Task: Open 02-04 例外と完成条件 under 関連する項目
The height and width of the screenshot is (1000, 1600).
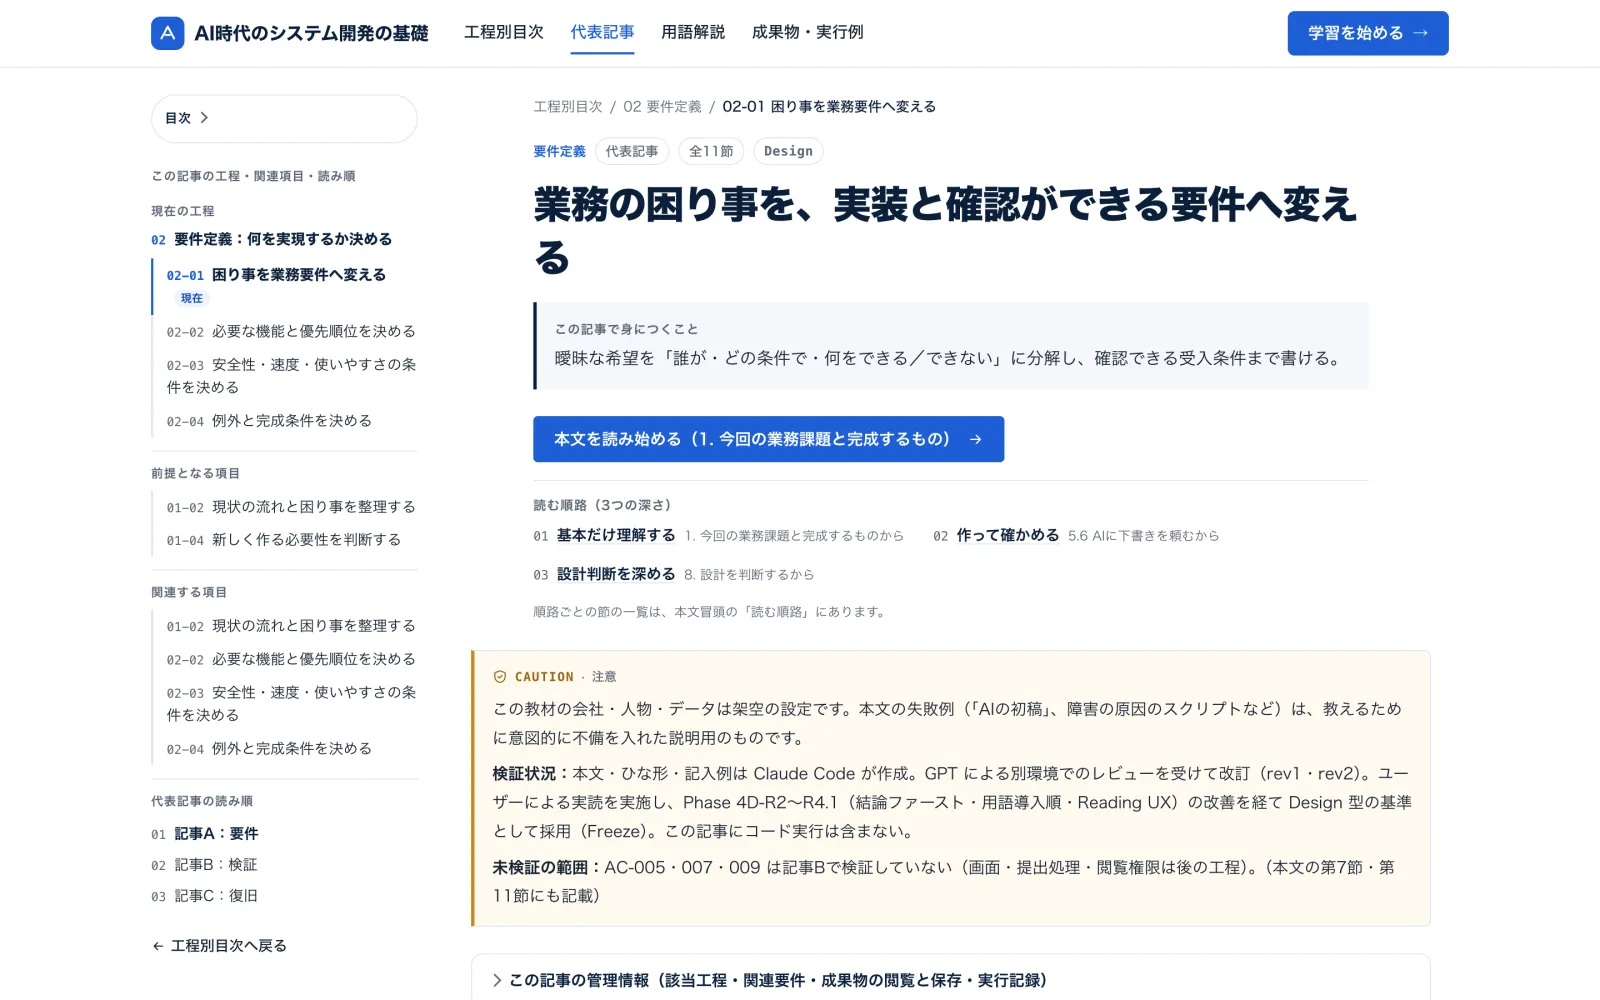Action: coord(269,748)
